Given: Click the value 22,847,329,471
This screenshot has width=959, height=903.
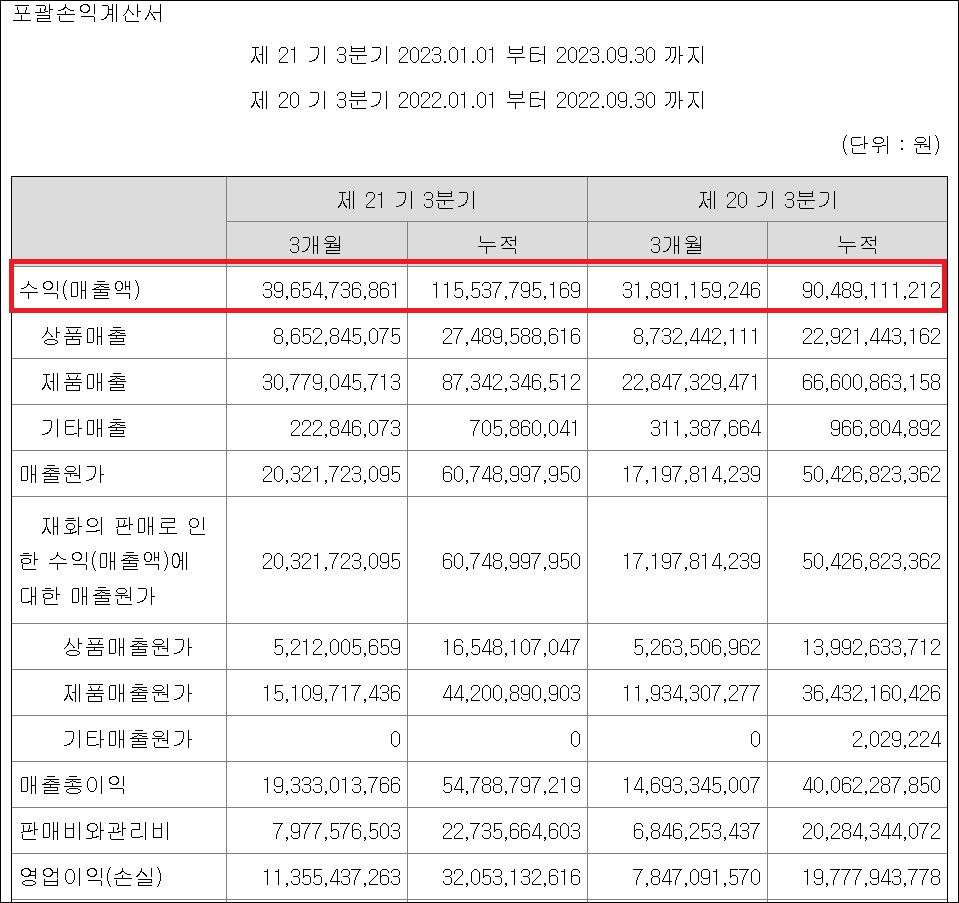Looking at the screenshot, I should click(691, 382).
